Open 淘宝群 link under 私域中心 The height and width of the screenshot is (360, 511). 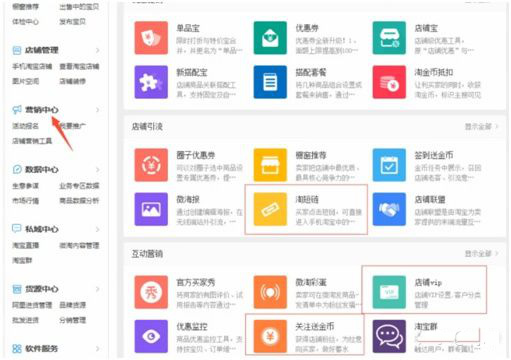pyautogui.click(x=22, y=260)
